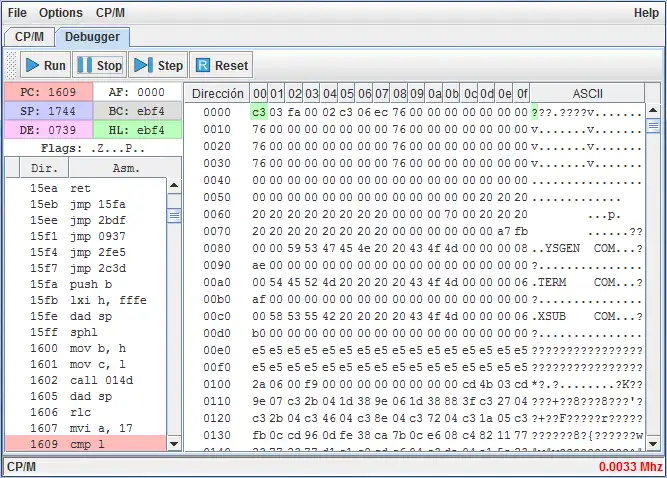This screenshot has height=478, width=667.
Task: Click the .TERM COM ASCII text
Action: pyautogui.click(x=587, y=282)
